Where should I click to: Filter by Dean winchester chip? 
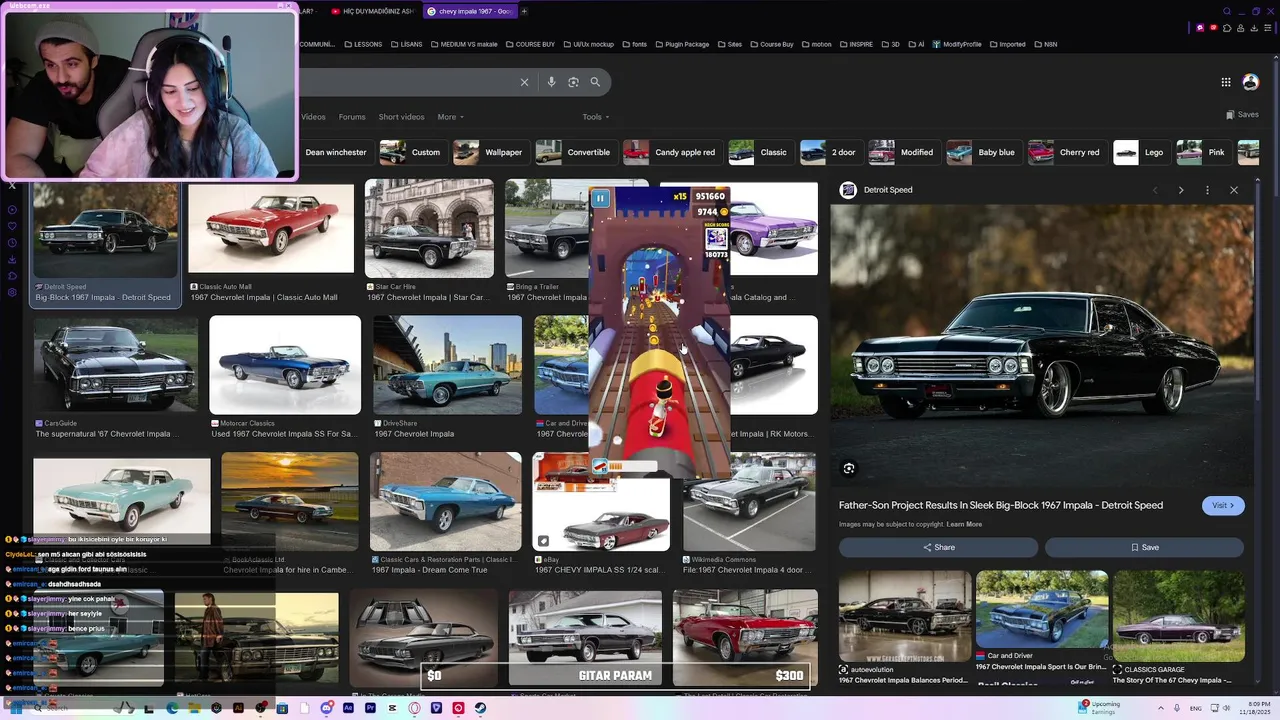click(x=336, y=152)
